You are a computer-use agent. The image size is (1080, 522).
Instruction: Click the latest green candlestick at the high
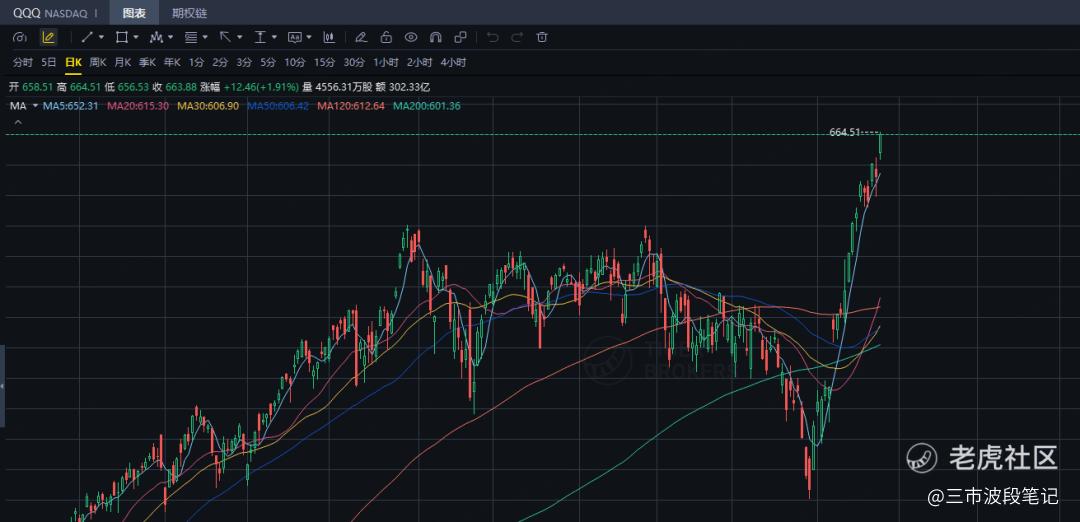click(x=880, y=146)
